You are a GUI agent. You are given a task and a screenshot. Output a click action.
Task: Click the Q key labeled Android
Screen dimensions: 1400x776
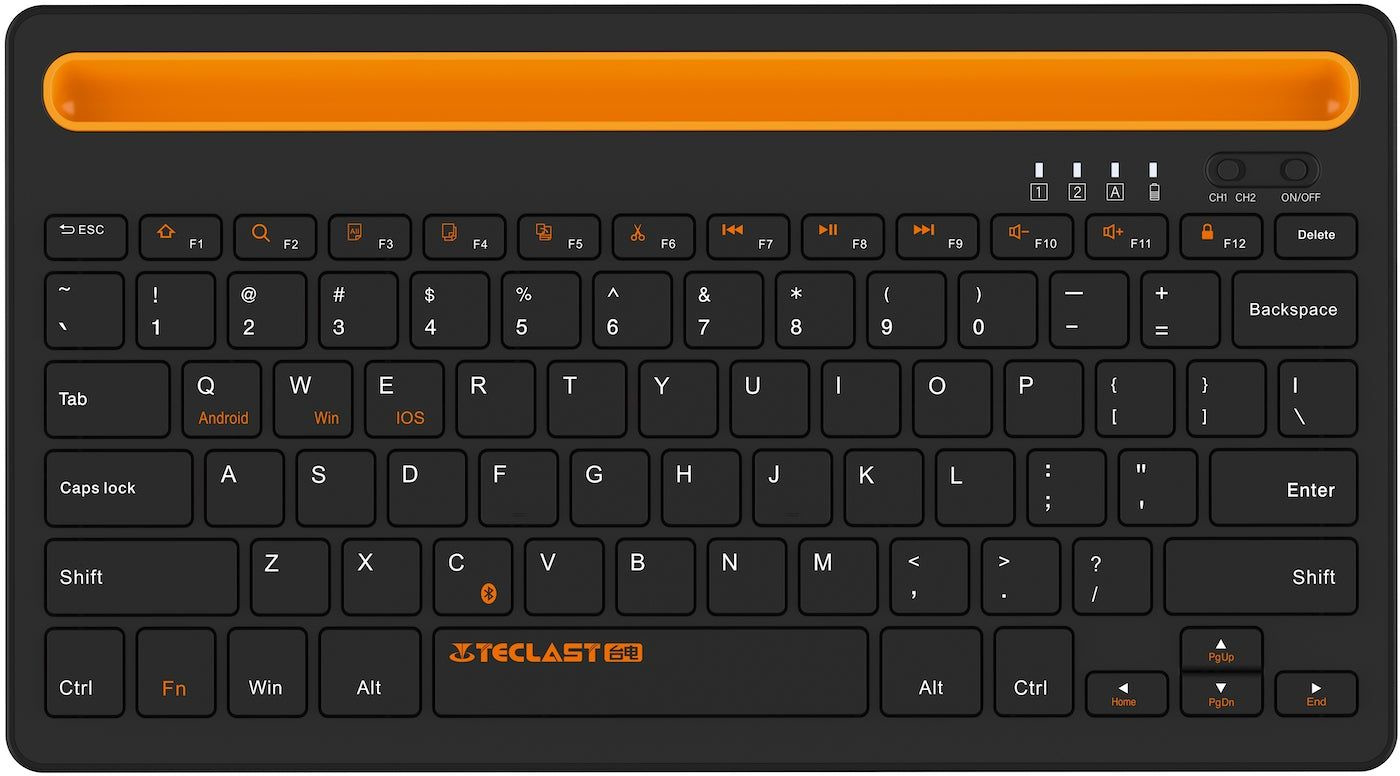tap(221, 399)
